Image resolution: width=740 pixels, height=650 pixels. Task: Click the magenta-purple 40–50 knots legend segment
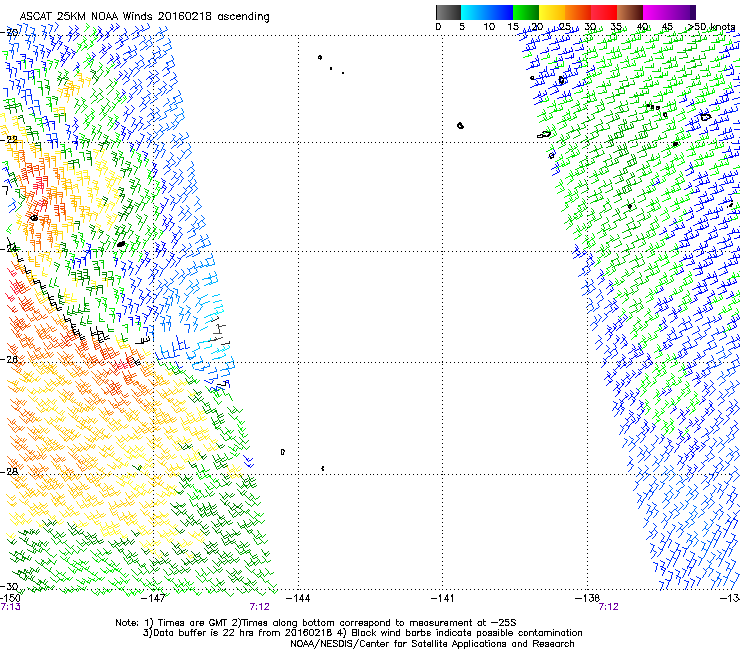[666, 12]
